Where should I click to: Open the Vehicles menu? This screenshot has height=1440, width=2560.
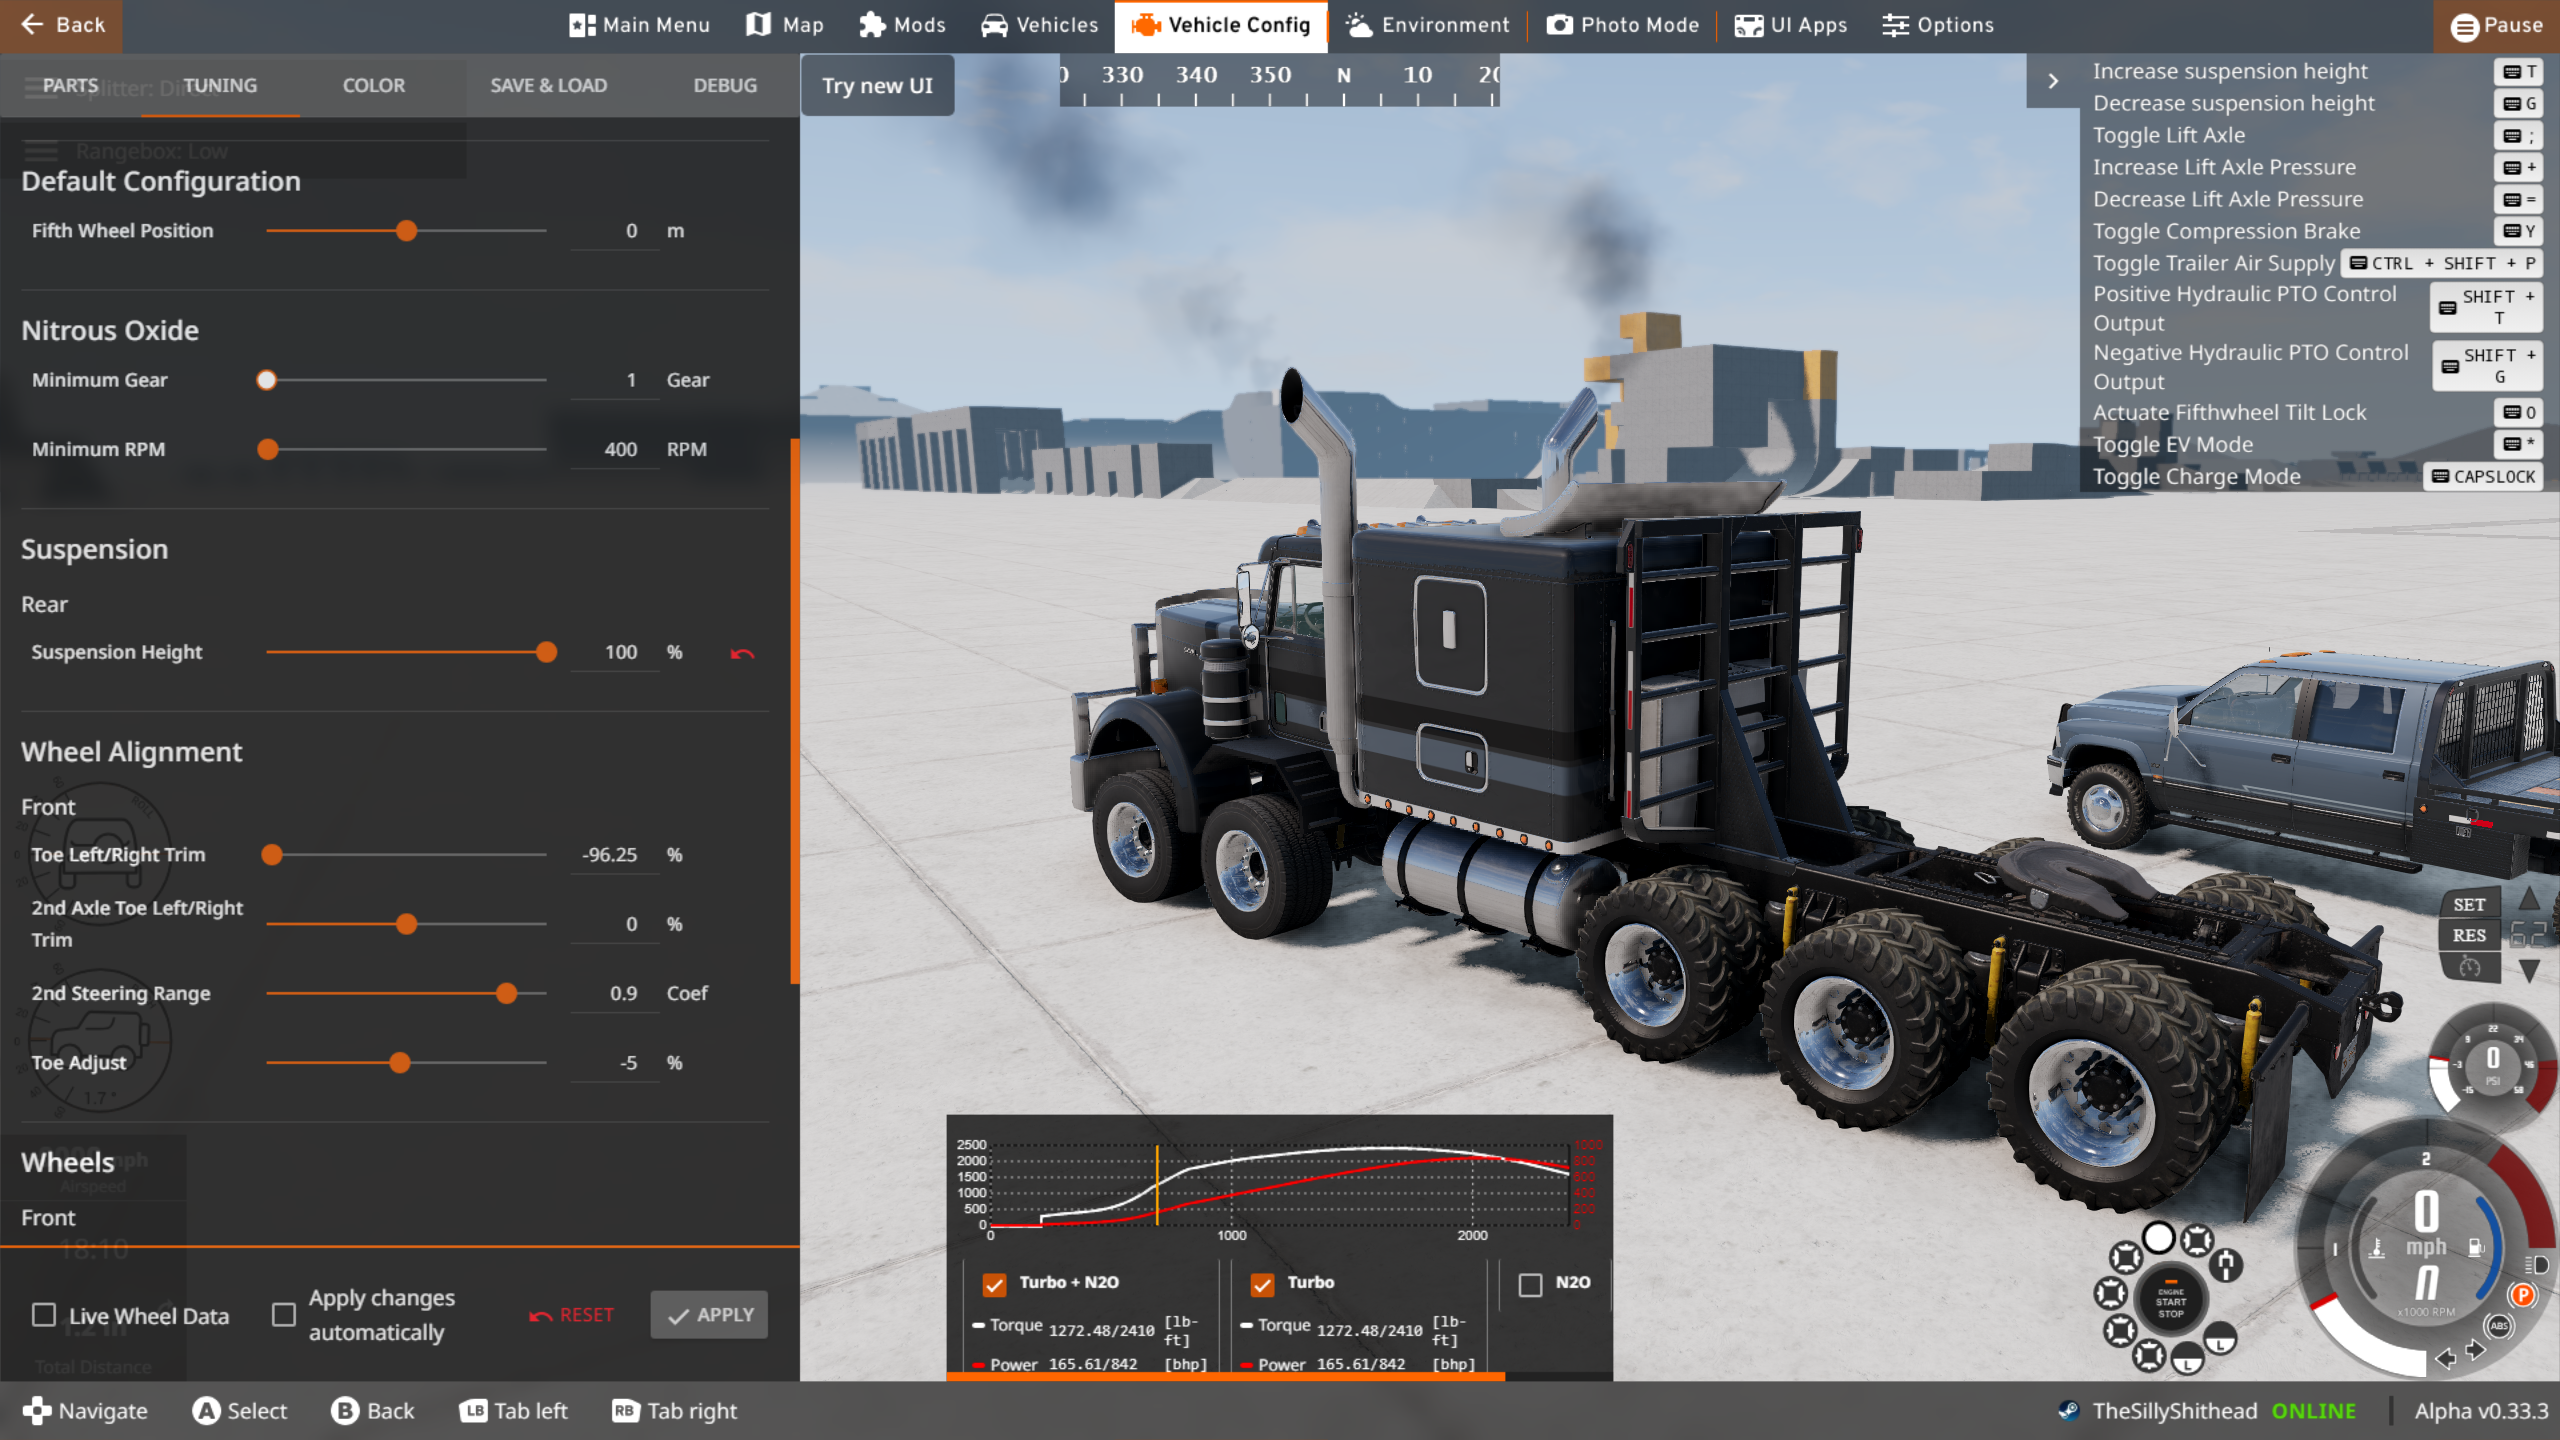pos(1039,25)
